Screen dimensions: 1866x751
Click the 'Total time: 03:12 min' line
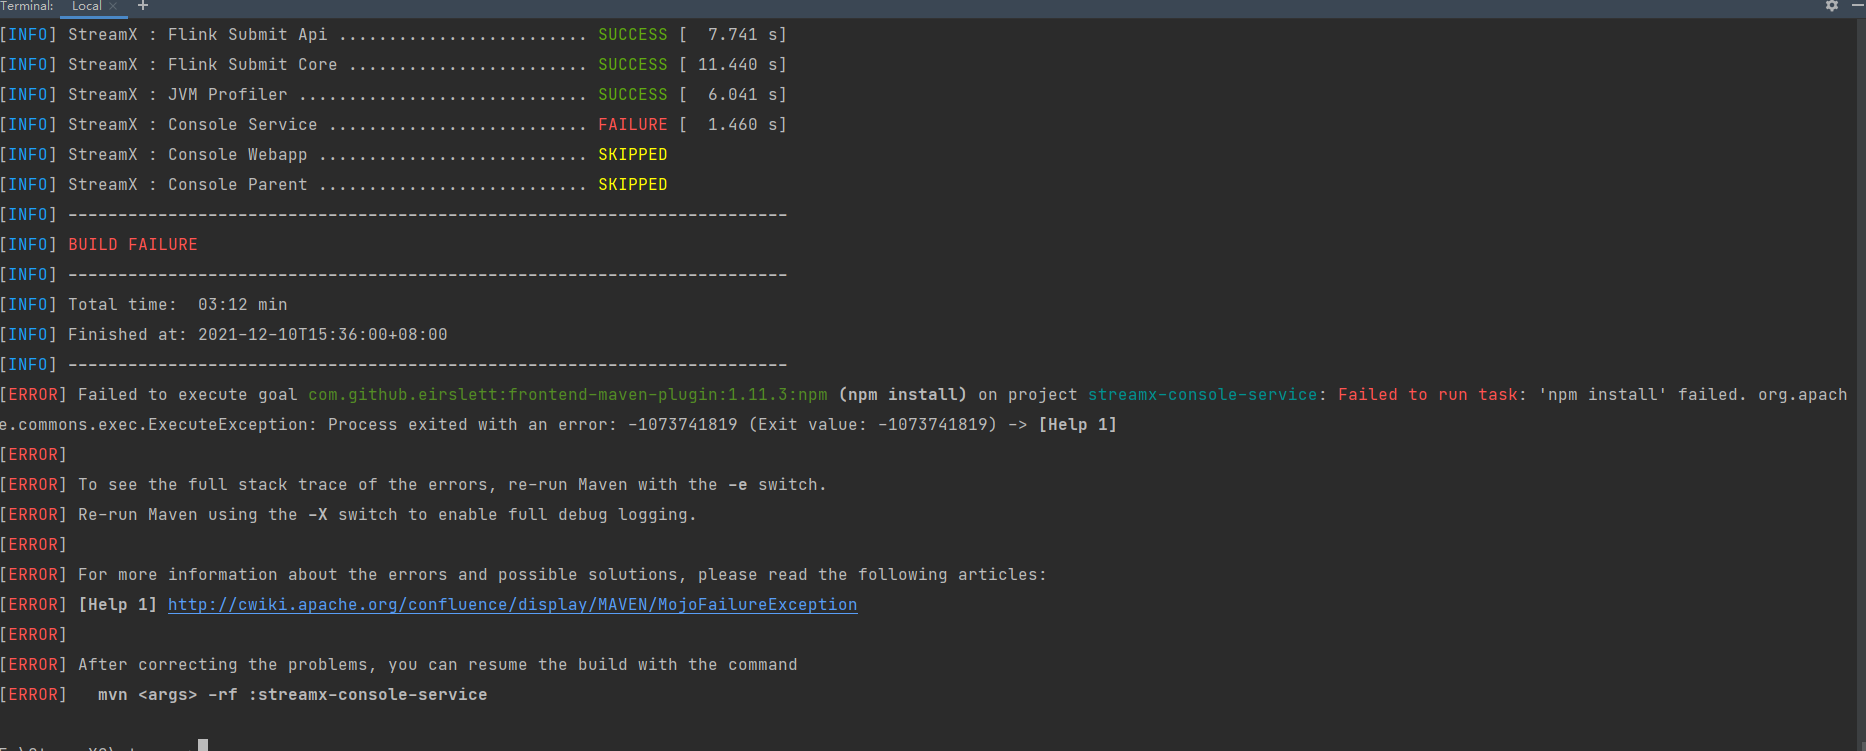(177, 305)
